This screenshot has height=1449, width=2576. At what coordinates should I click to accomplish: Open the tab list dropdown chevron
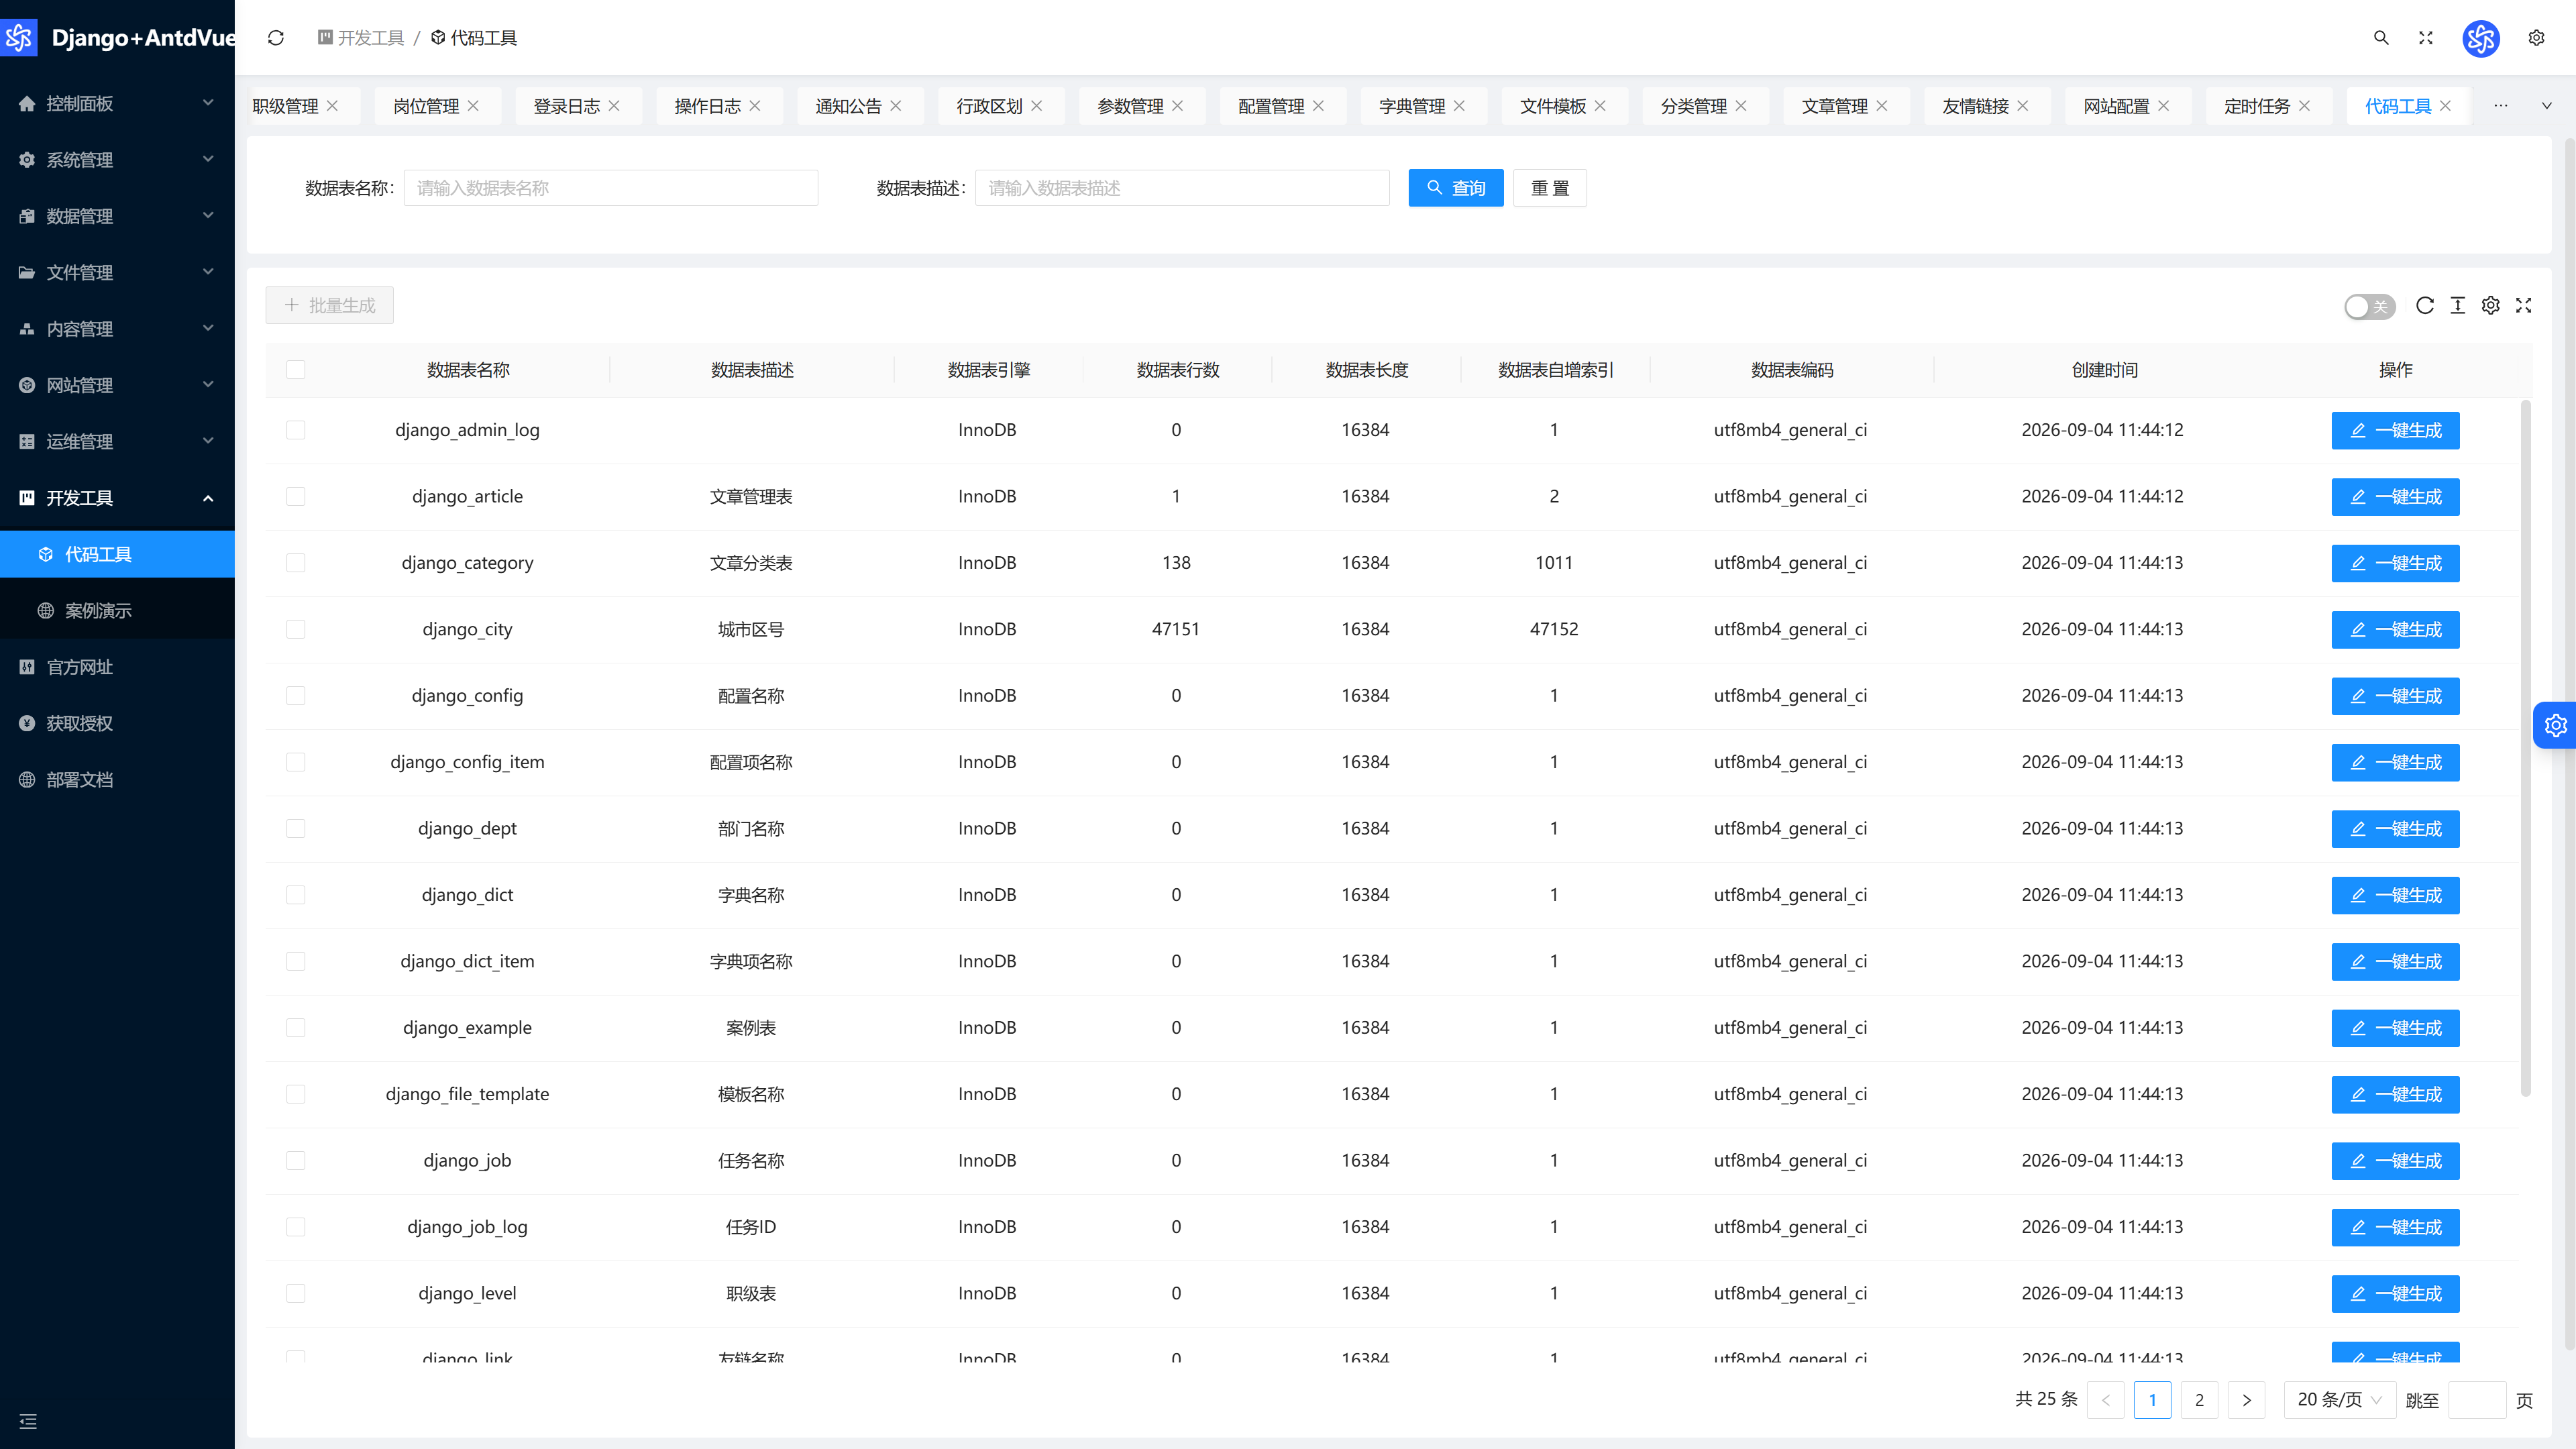point(2547,106)
